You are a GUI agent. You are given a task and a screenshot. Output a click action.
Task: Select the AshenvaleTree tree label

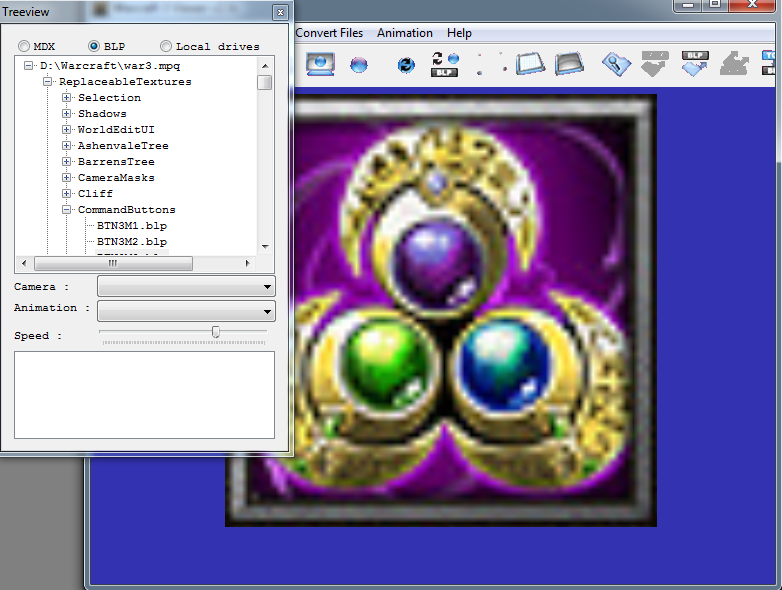click(123, 146)
